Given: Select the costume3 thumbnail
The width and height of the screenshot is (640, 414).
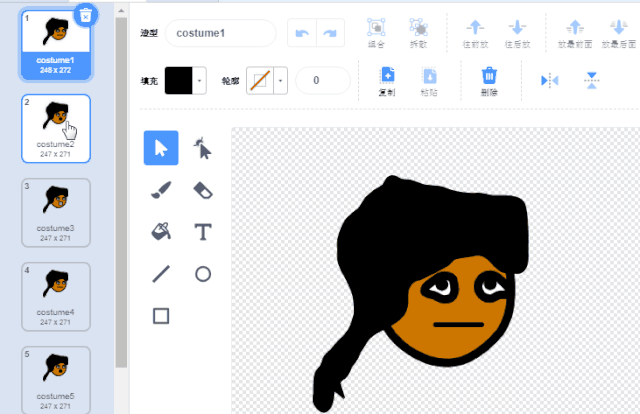Looking at the screenshot, I should click(56, 211).
